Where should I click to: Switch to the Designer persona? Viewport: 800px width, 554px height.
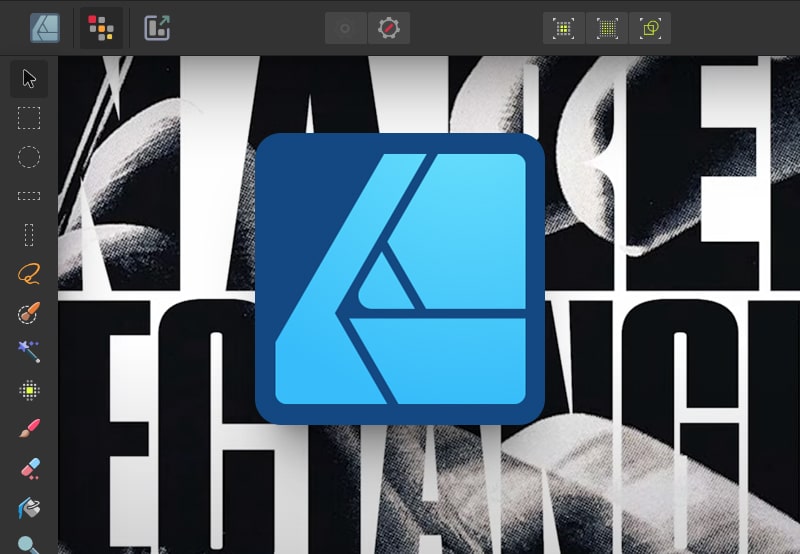(45, 28)
